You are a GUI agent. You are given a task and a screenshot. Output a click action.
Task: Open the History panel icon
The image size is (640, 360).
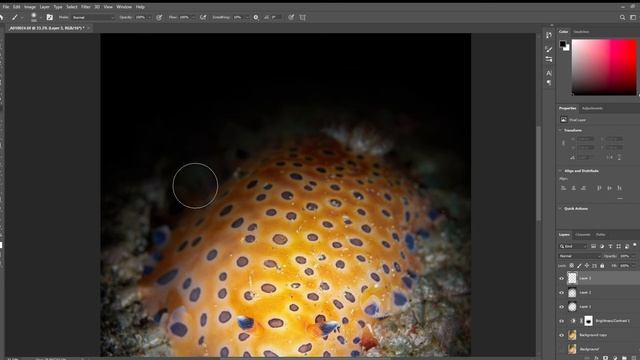coord(549,36)
